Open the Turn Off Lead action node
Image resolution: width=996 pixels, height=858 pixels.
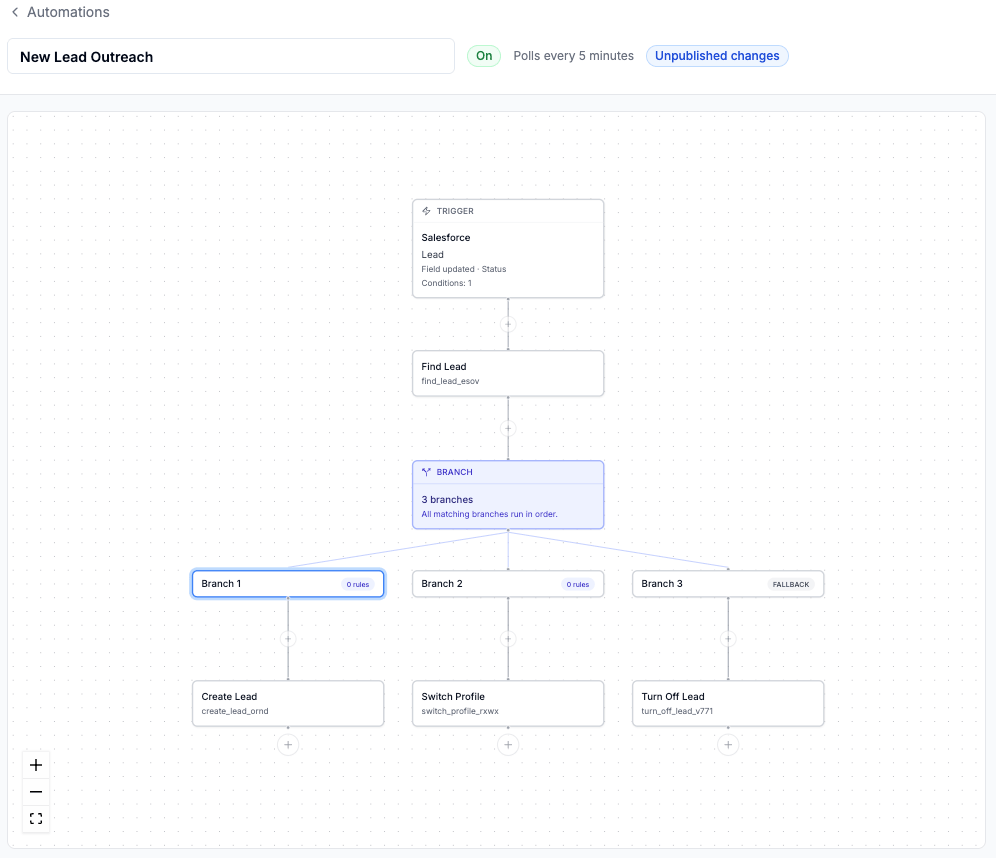[x=728, y=704]
